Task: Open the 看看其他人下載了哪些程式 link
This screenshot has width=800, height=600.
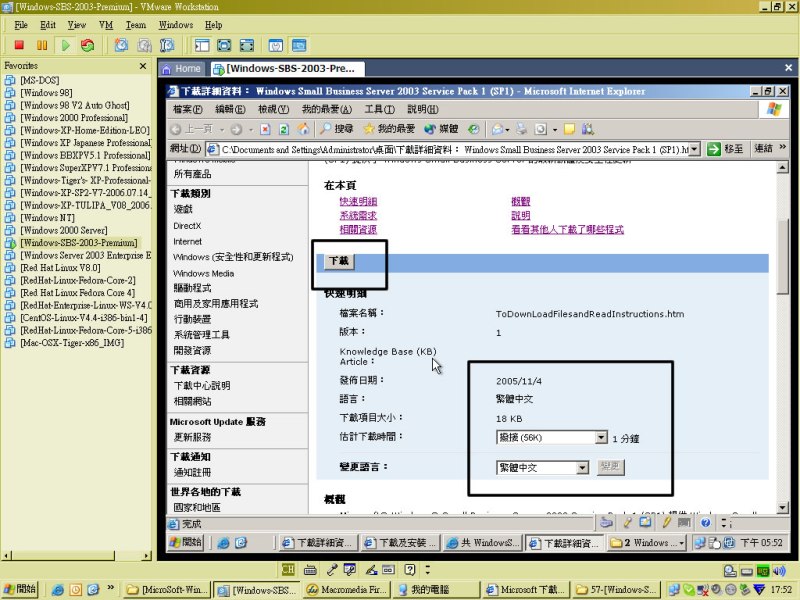Action: pyautogui.click(x=567, y=230)
